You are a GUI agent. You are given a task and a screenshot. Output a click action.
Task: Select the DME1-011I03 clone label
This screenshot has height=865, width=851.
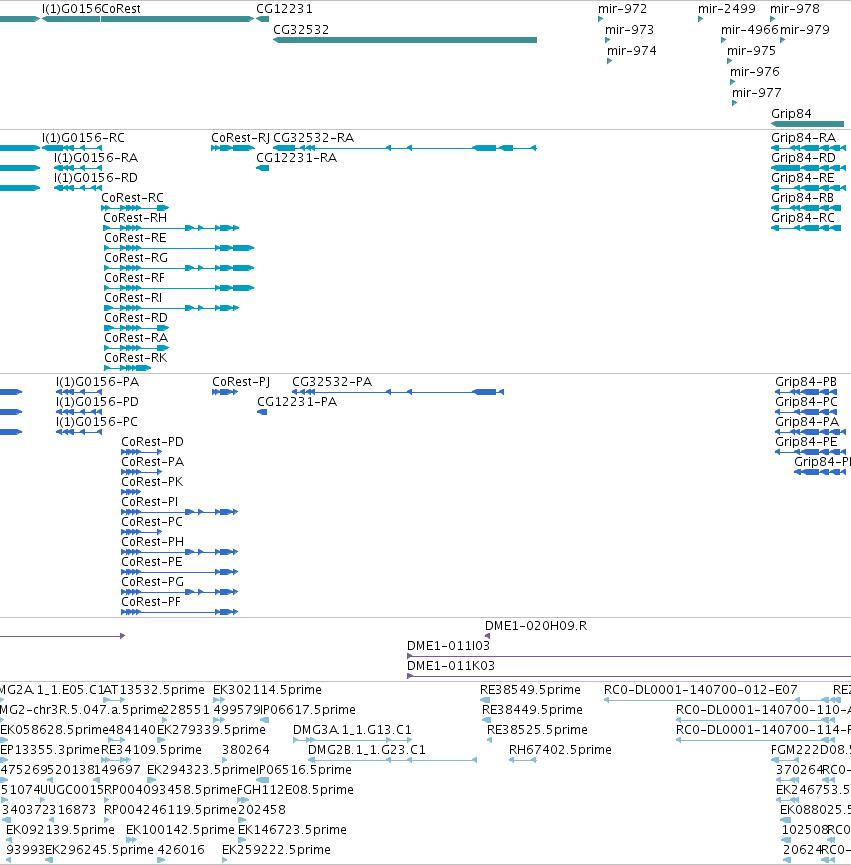[448, 645]
